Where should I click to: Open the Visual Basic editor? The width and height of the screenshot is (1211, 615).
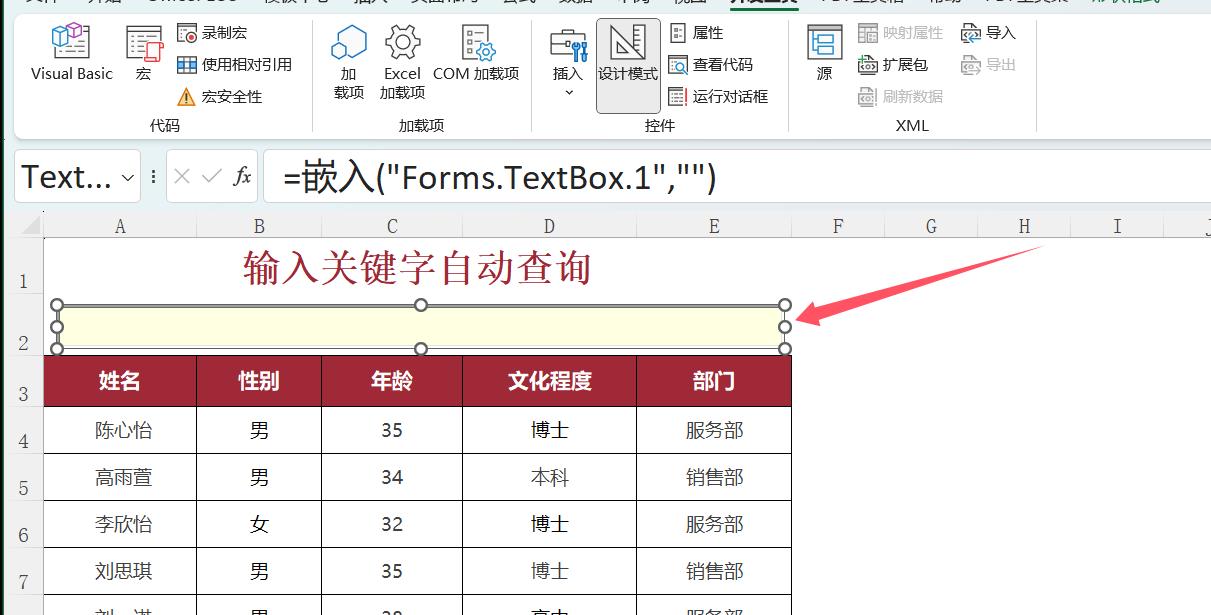click(x=72, y=54)
